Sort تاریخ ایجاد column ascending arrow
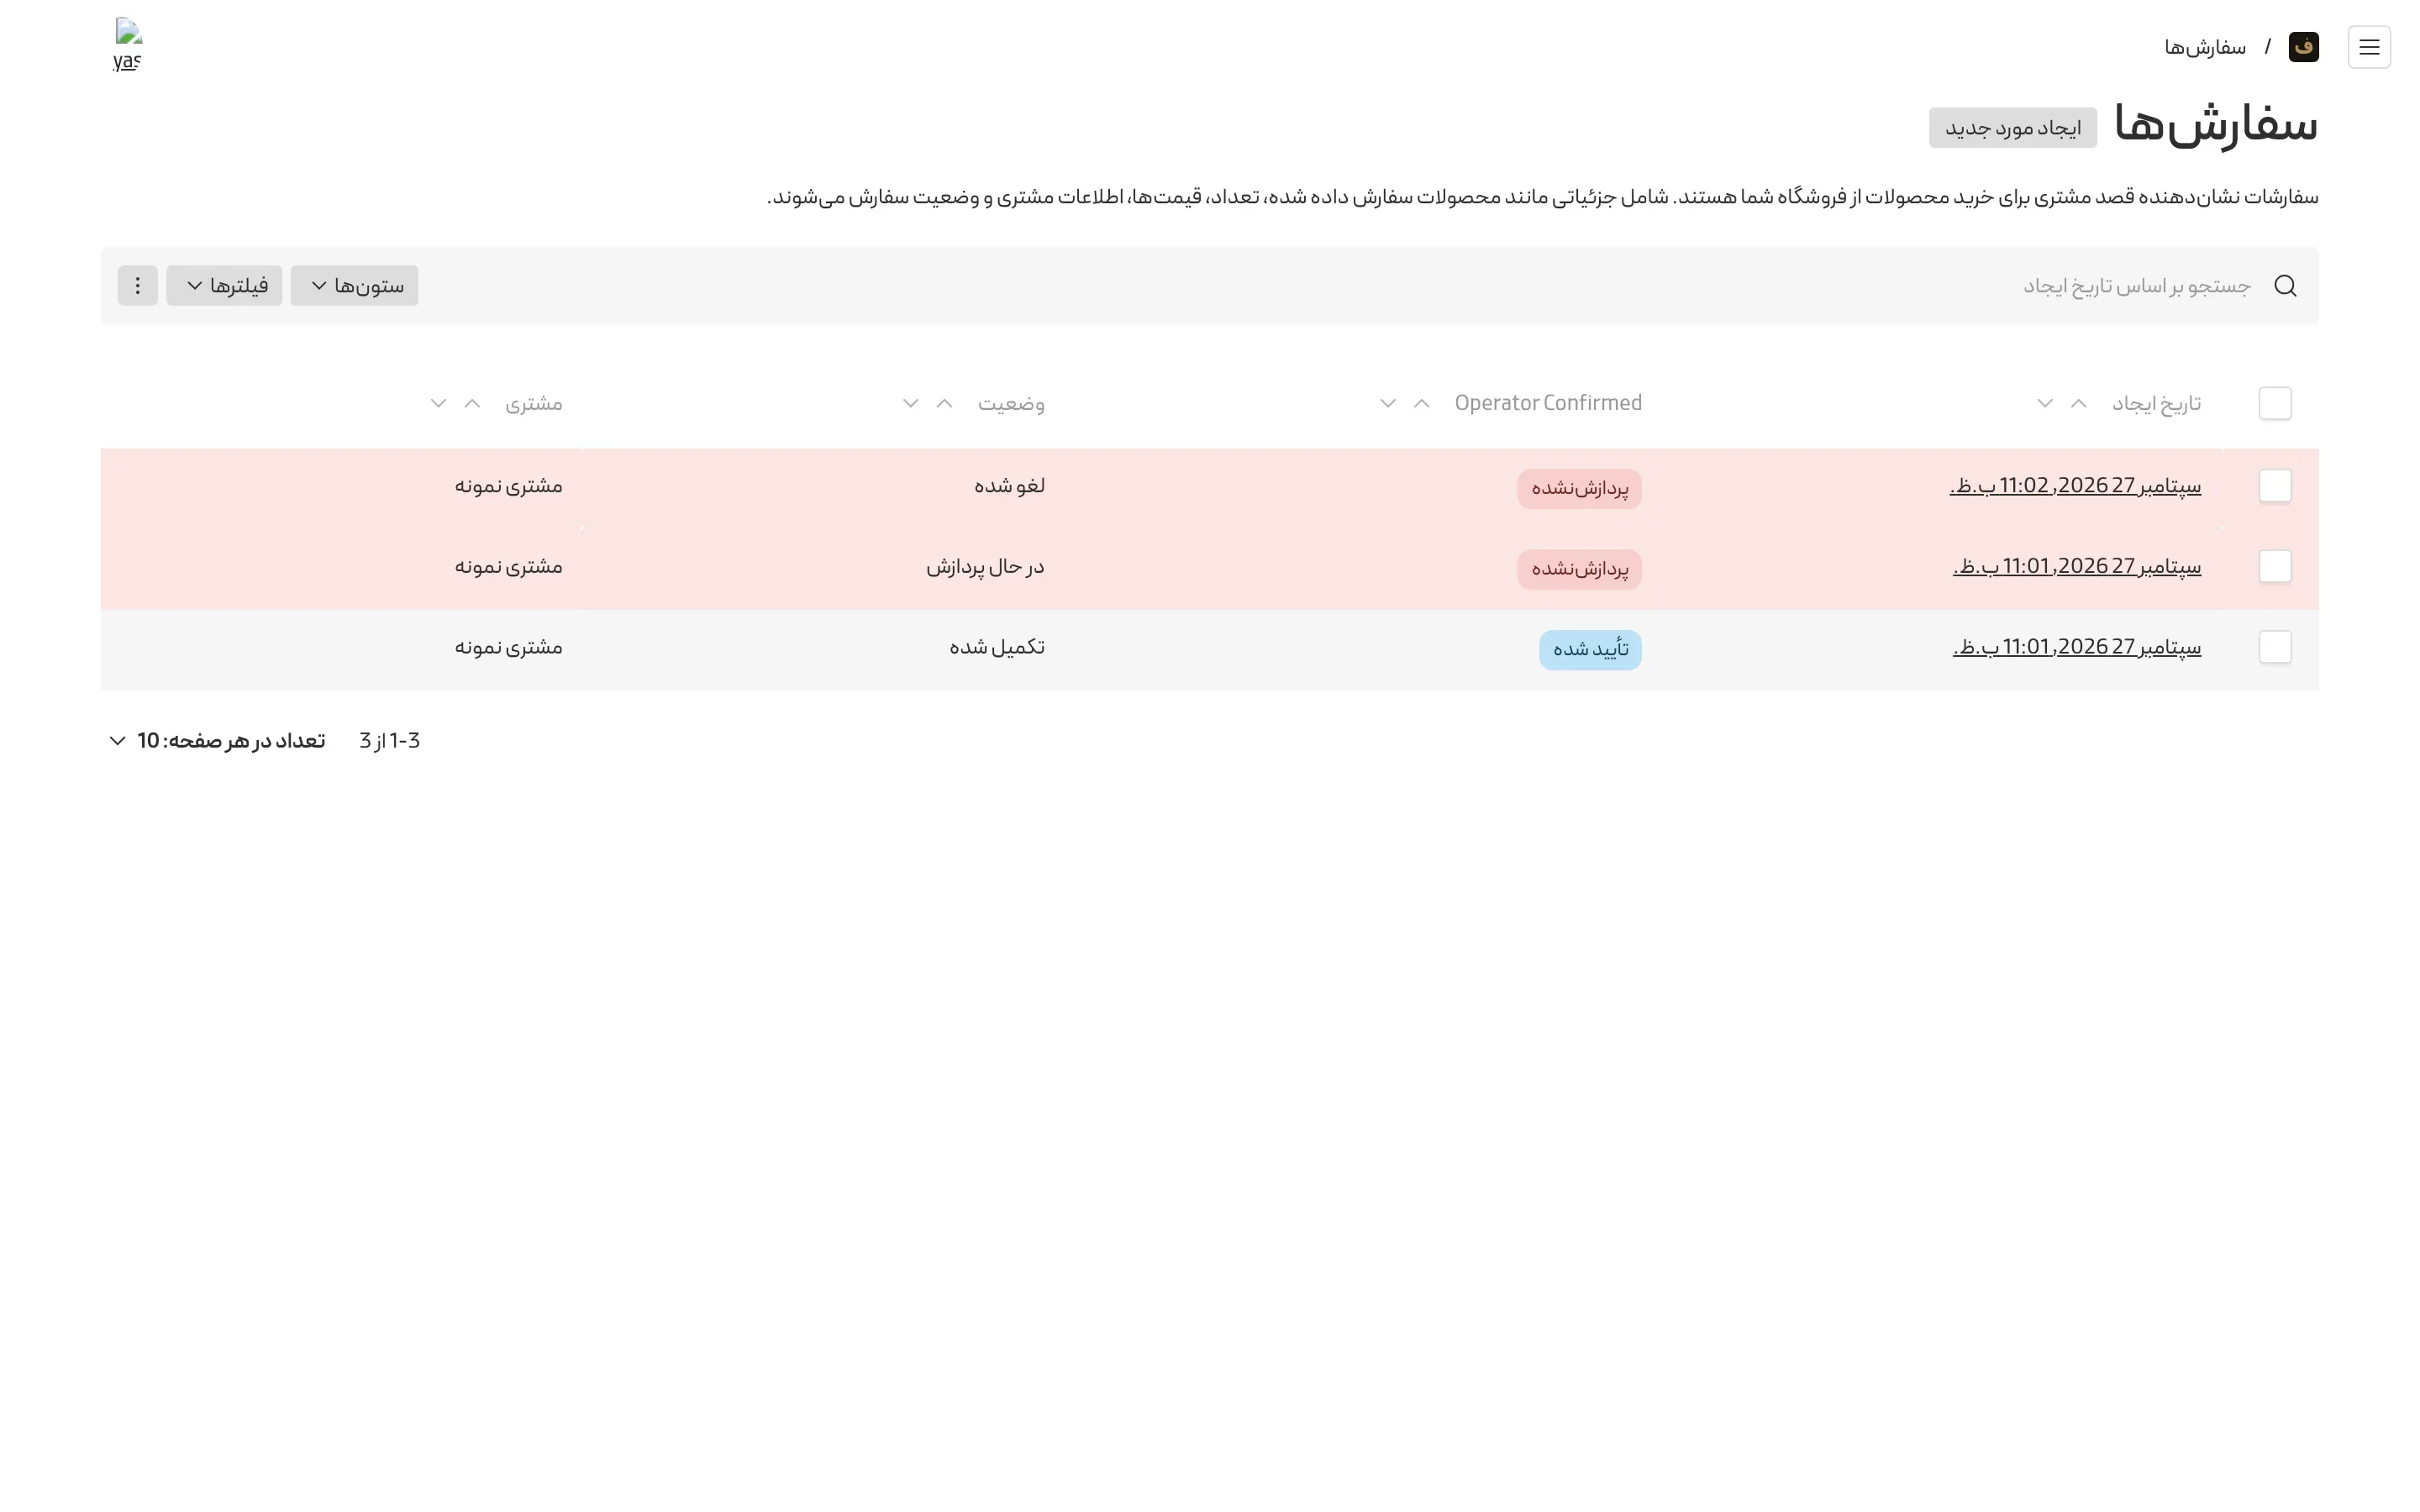The width and height of the screenshot is (2420, 1512). click(x=2078, y=403)
